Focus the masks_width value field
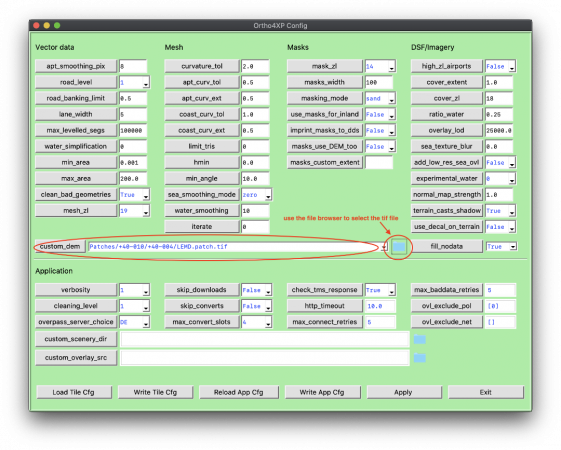Viewport: 561px width, 450px height. point(379,82)
